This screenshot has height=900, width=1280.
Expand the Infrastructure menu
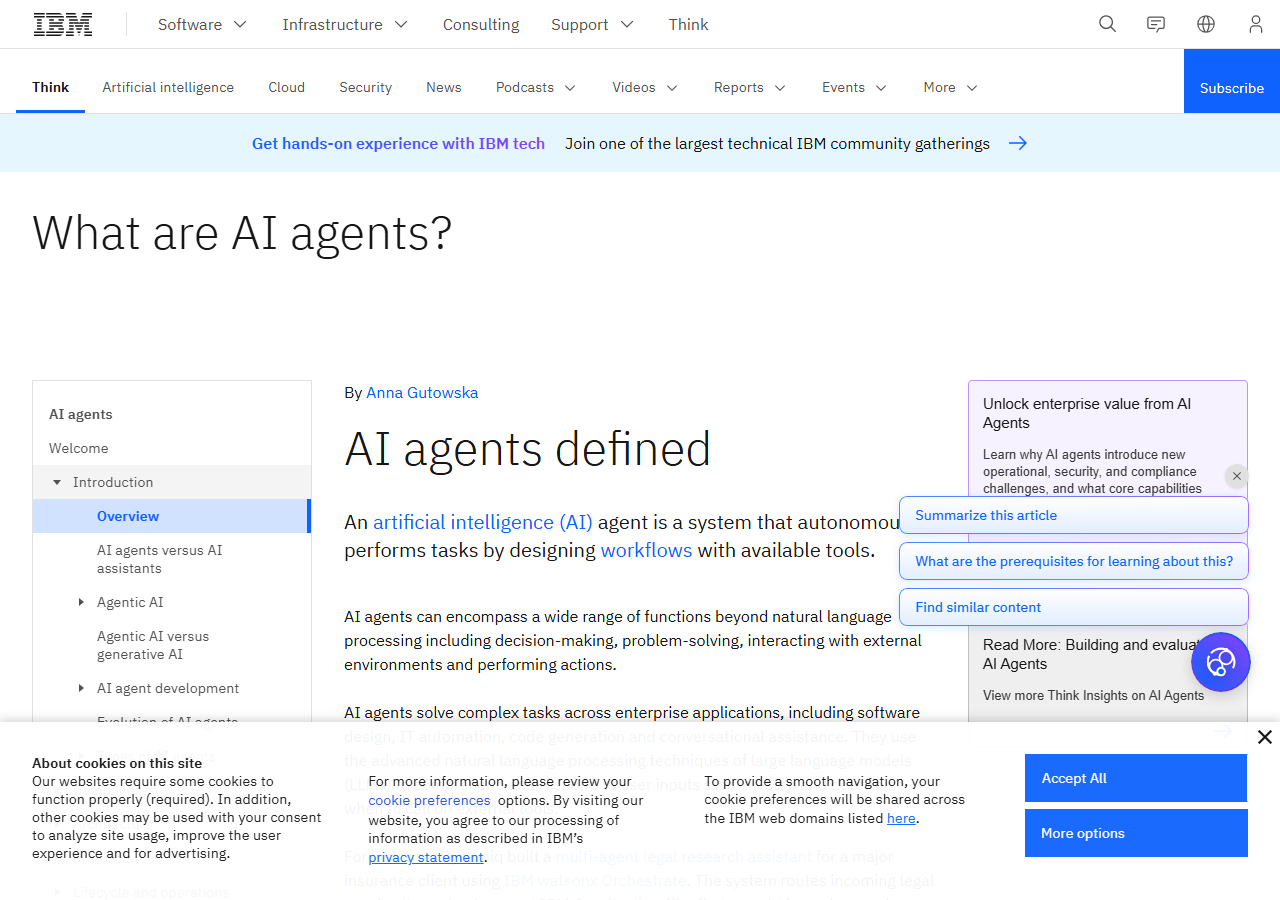coord(345,24)
